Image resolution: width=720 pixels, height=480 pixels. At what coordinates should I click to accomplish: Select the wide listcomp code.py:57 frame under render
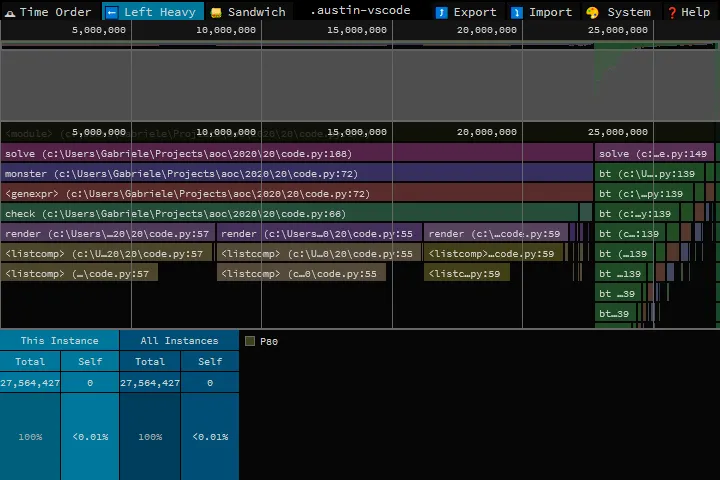[x=107, y=254]
